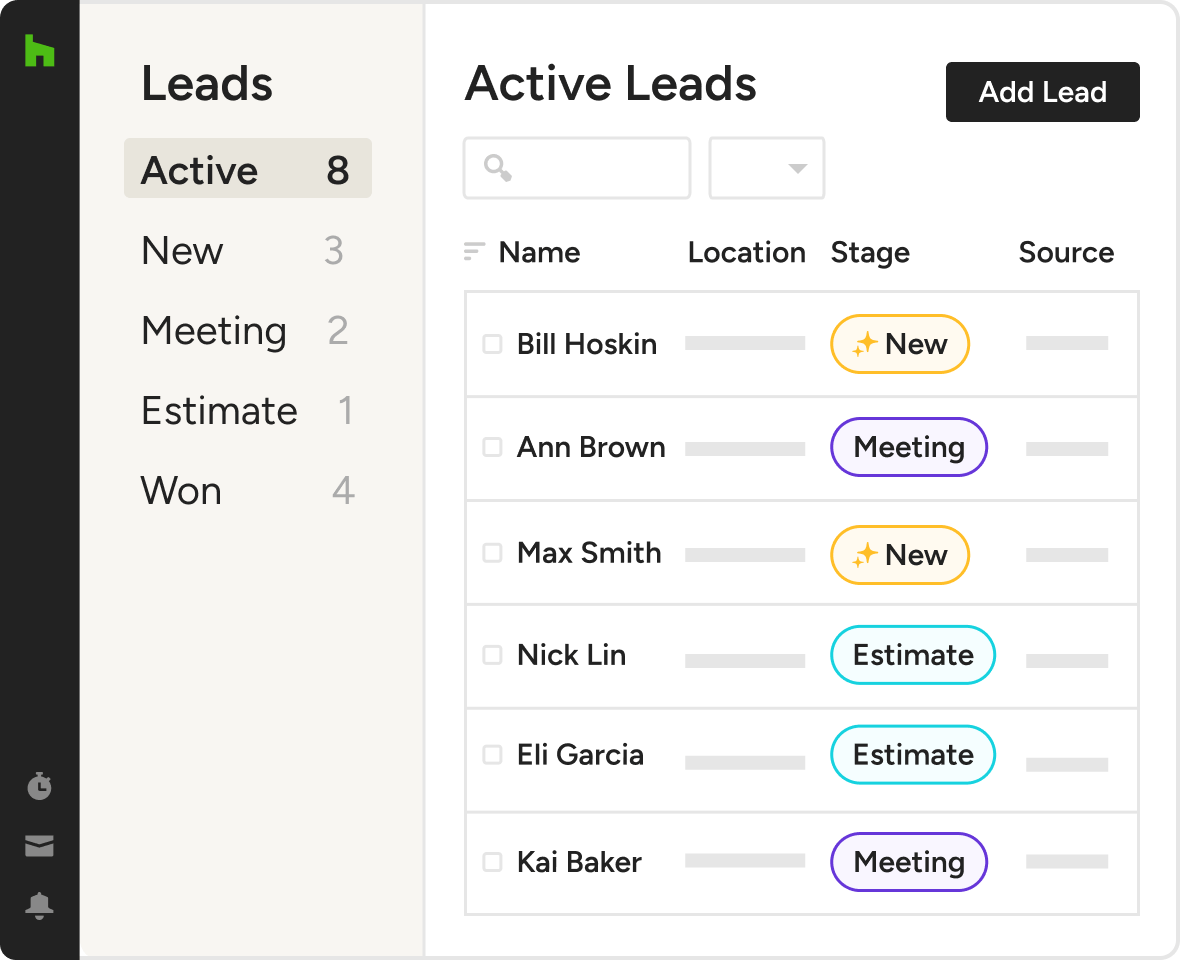The width and height of the screenshot is (1180, 960).
Task: Click the magnifier icon in search box
Action: (x=497, y=168)
